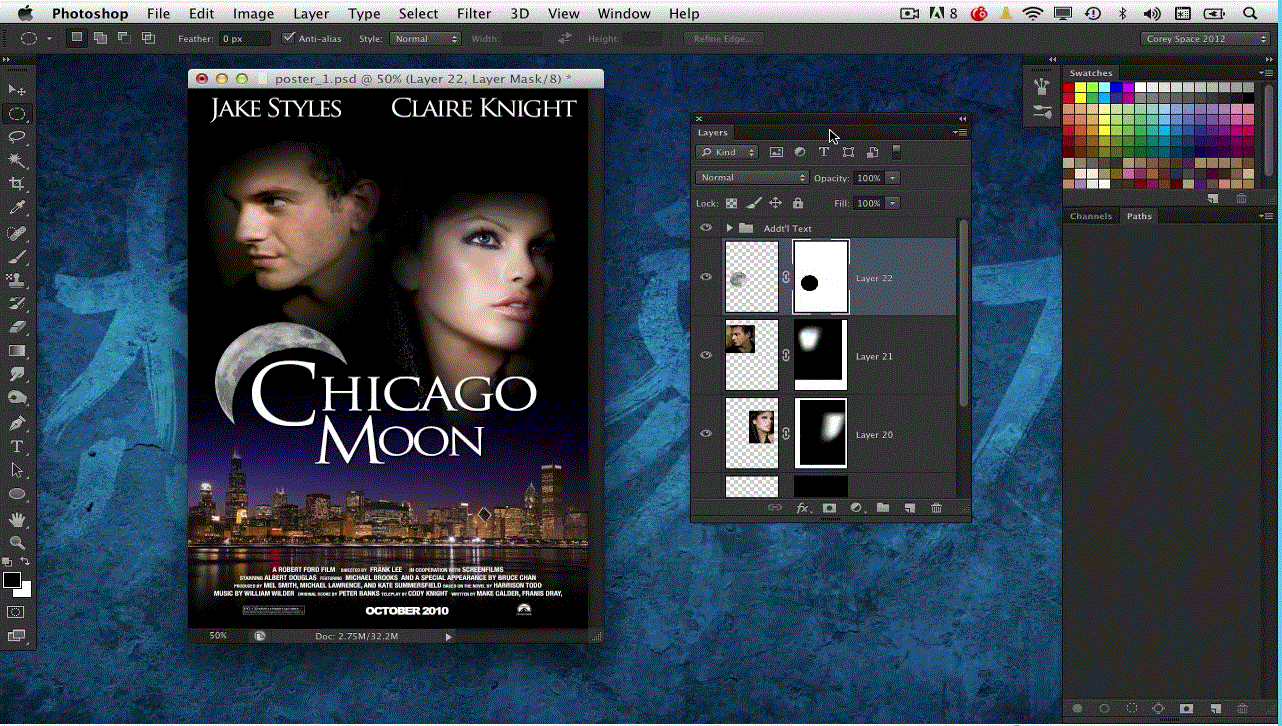Switch to the Channels tab
The image size is (1282, 726).
1090,216
